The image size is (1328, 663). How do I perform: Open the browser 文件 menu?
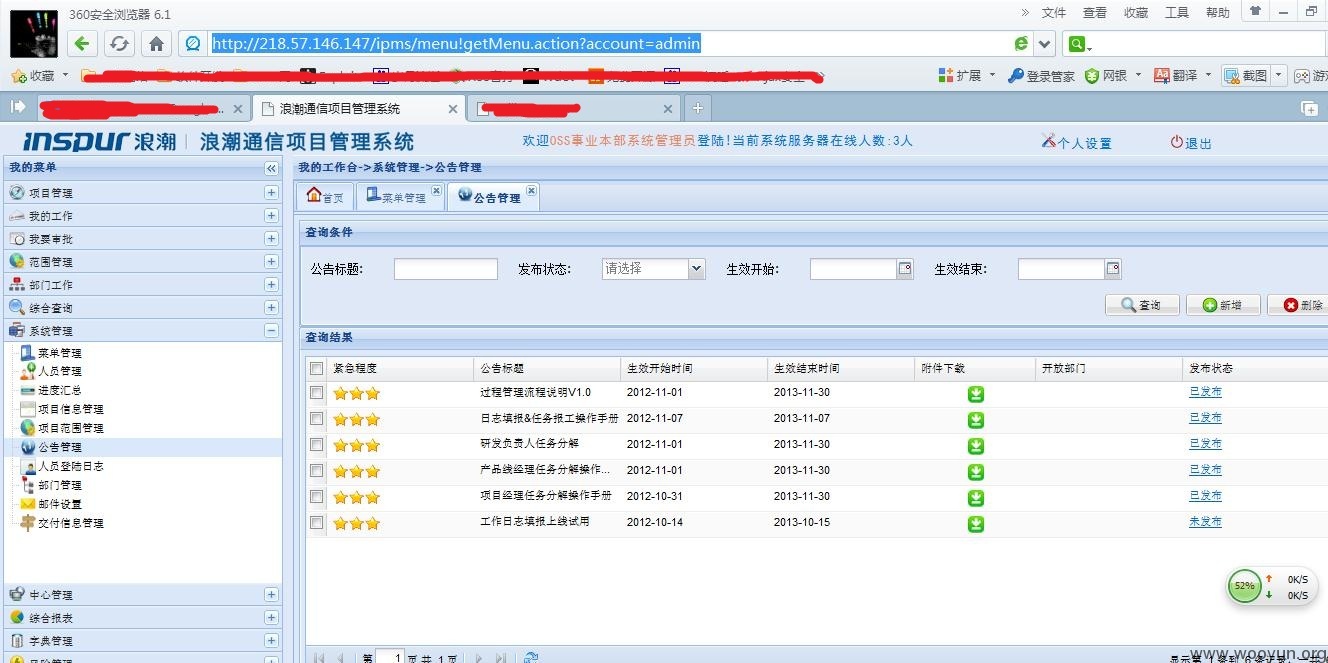(x=1054, y=12)
